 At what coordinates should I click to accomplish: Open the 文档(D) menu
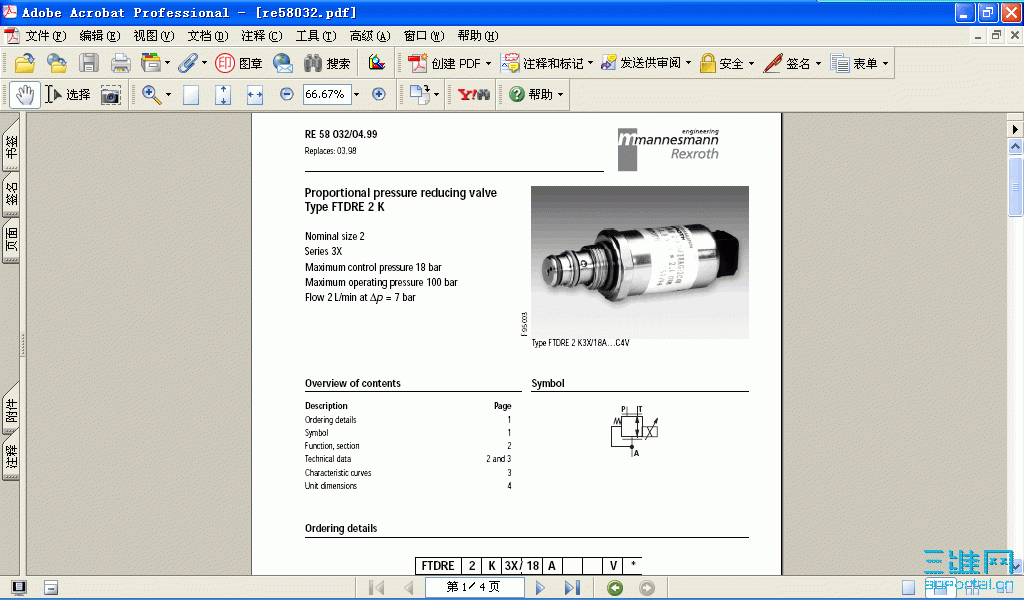point(208,36)
